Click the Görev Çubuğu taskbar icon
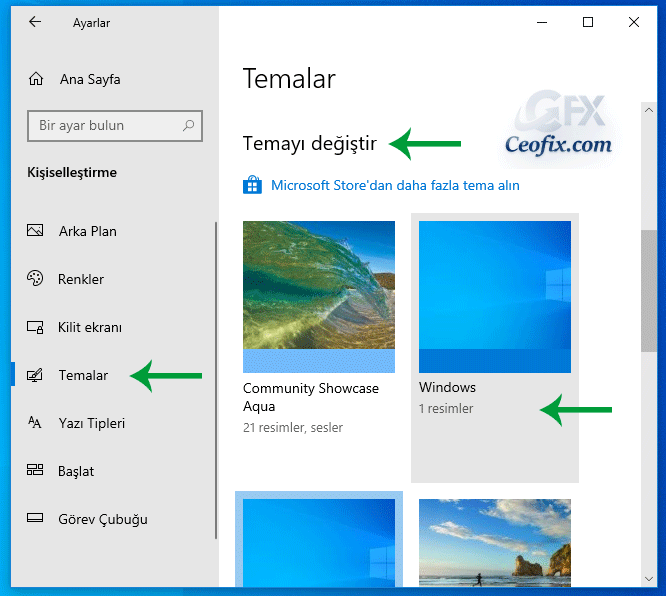The width and height of the screenshot is (666, 596). (x=35, y=518)
